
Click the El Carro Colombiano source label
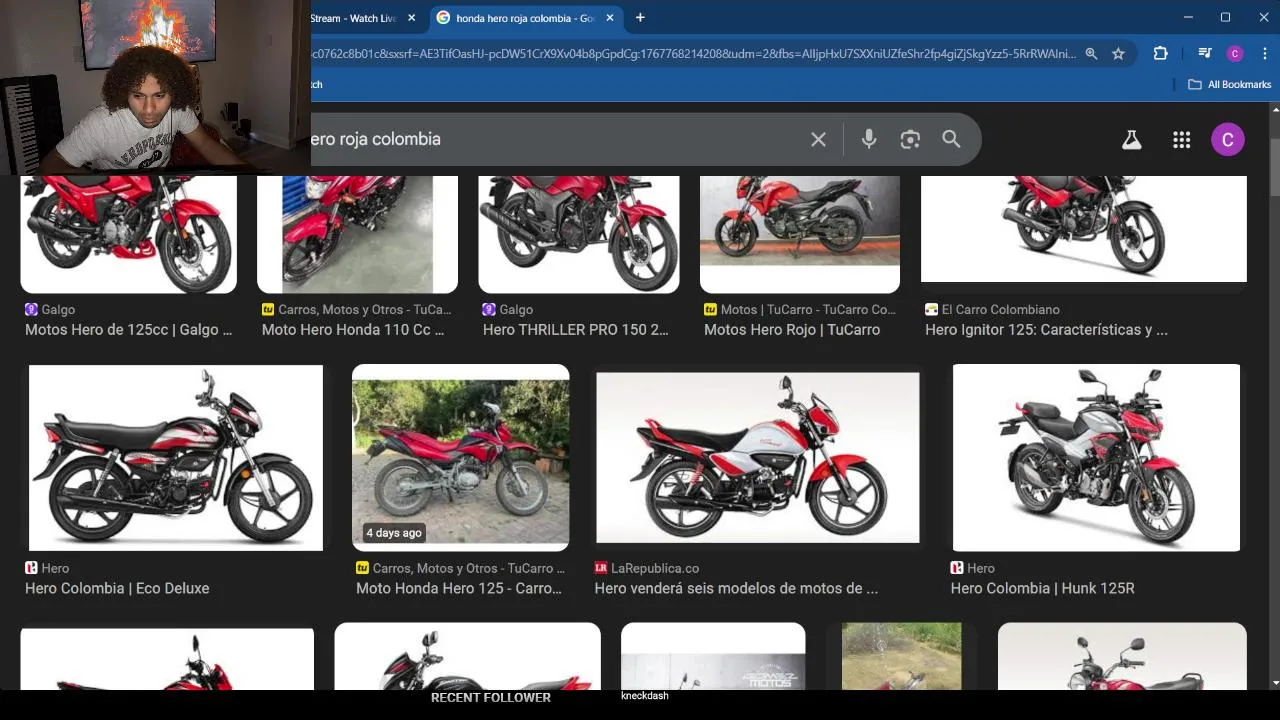click(1000, 310)
